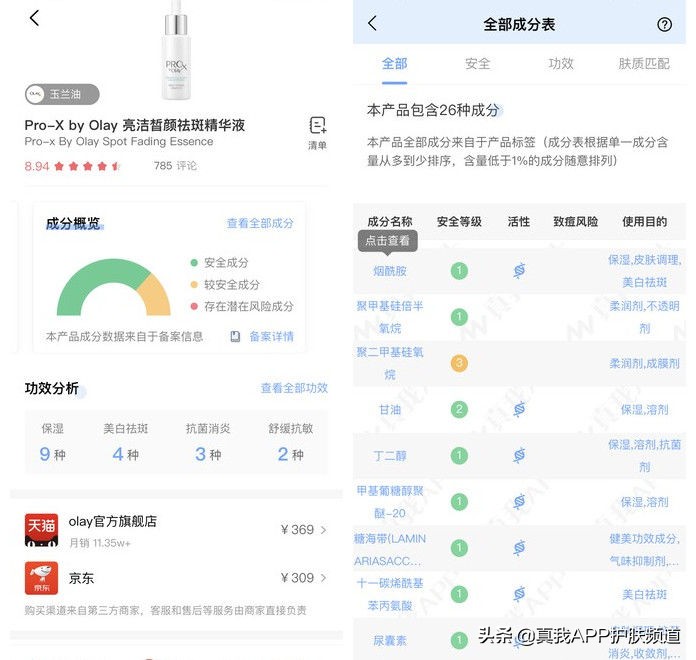Add product to 清单 list icon

[317, 133]
